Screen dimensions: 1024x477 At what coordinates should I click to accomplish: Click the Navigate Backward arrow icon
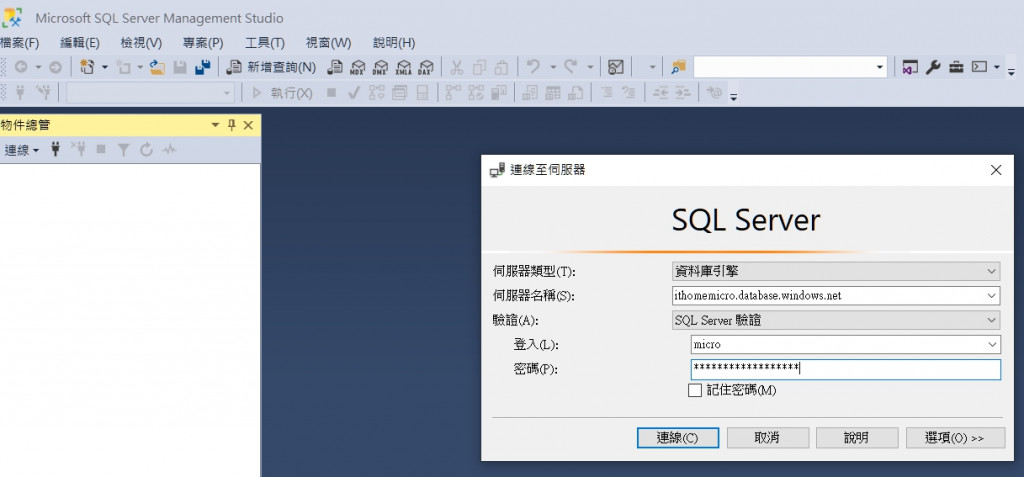[x=21, y=67]
